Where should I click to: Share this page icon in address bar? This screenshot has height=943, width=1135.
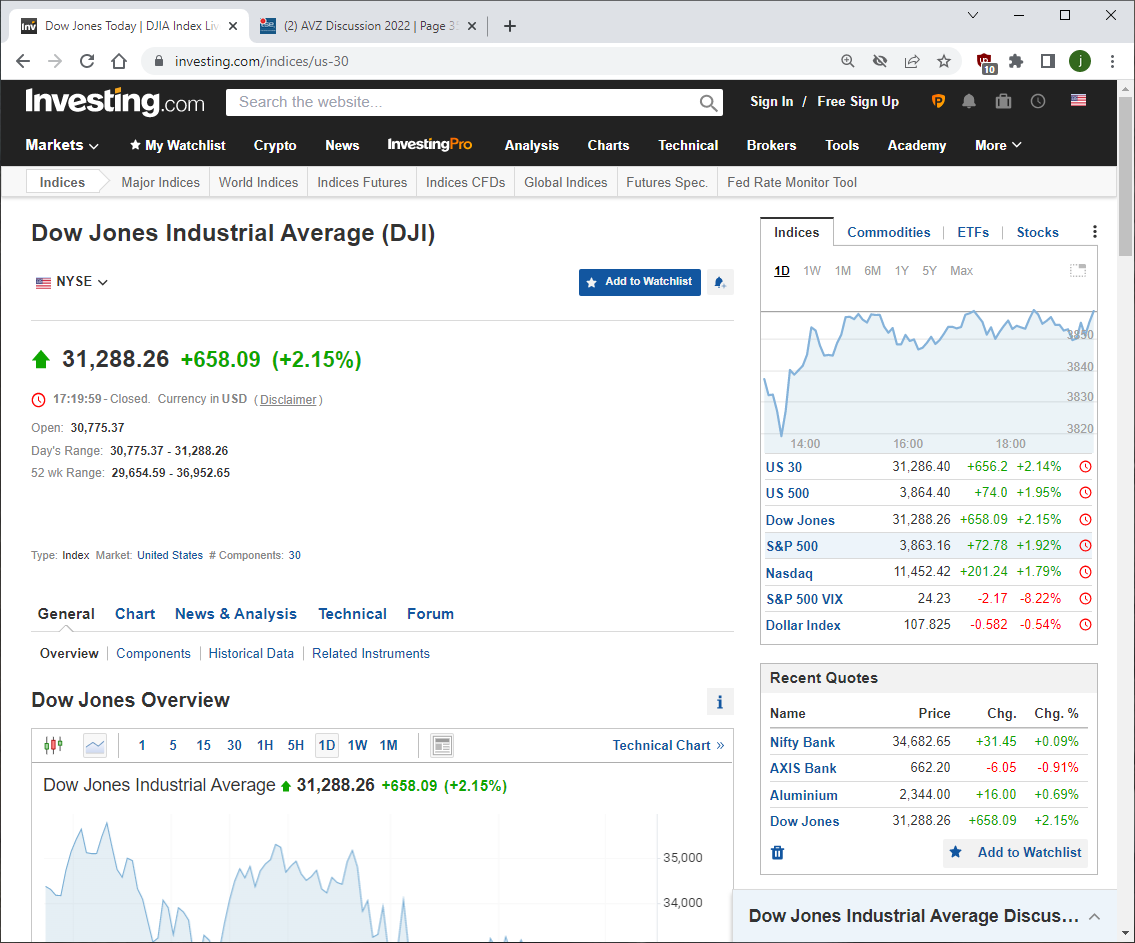(912, 62)
